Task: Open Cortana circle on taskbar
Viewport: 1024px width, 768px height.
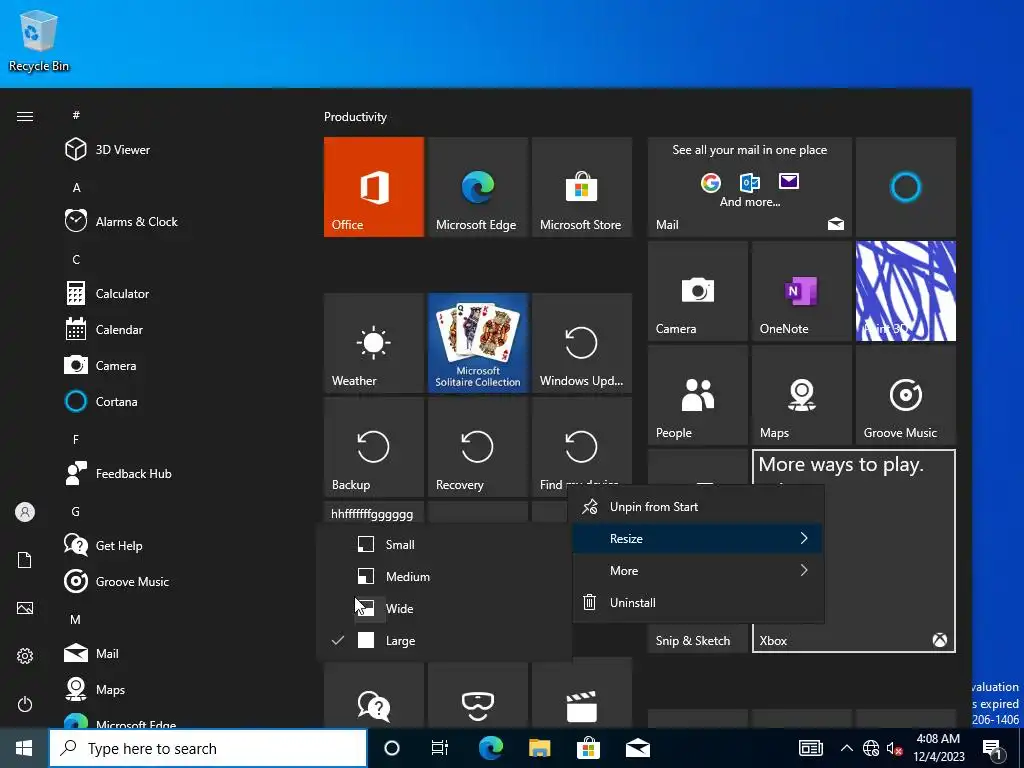Action: [392, 748]
